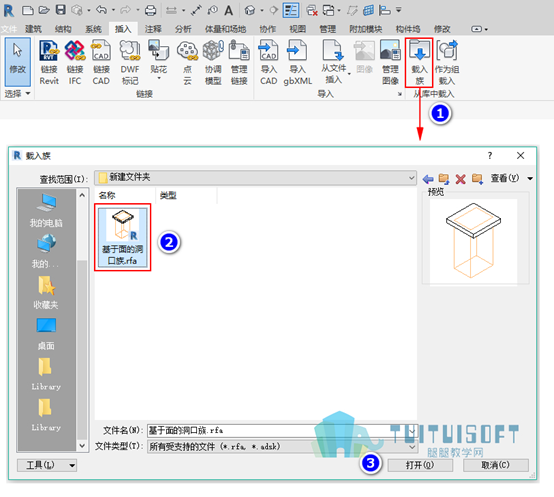Image resolution: width=554 pixels, height=497 pixels.
Task: Expand the Decal (贴花) dropdown arrow
Action: coord(159,78)
